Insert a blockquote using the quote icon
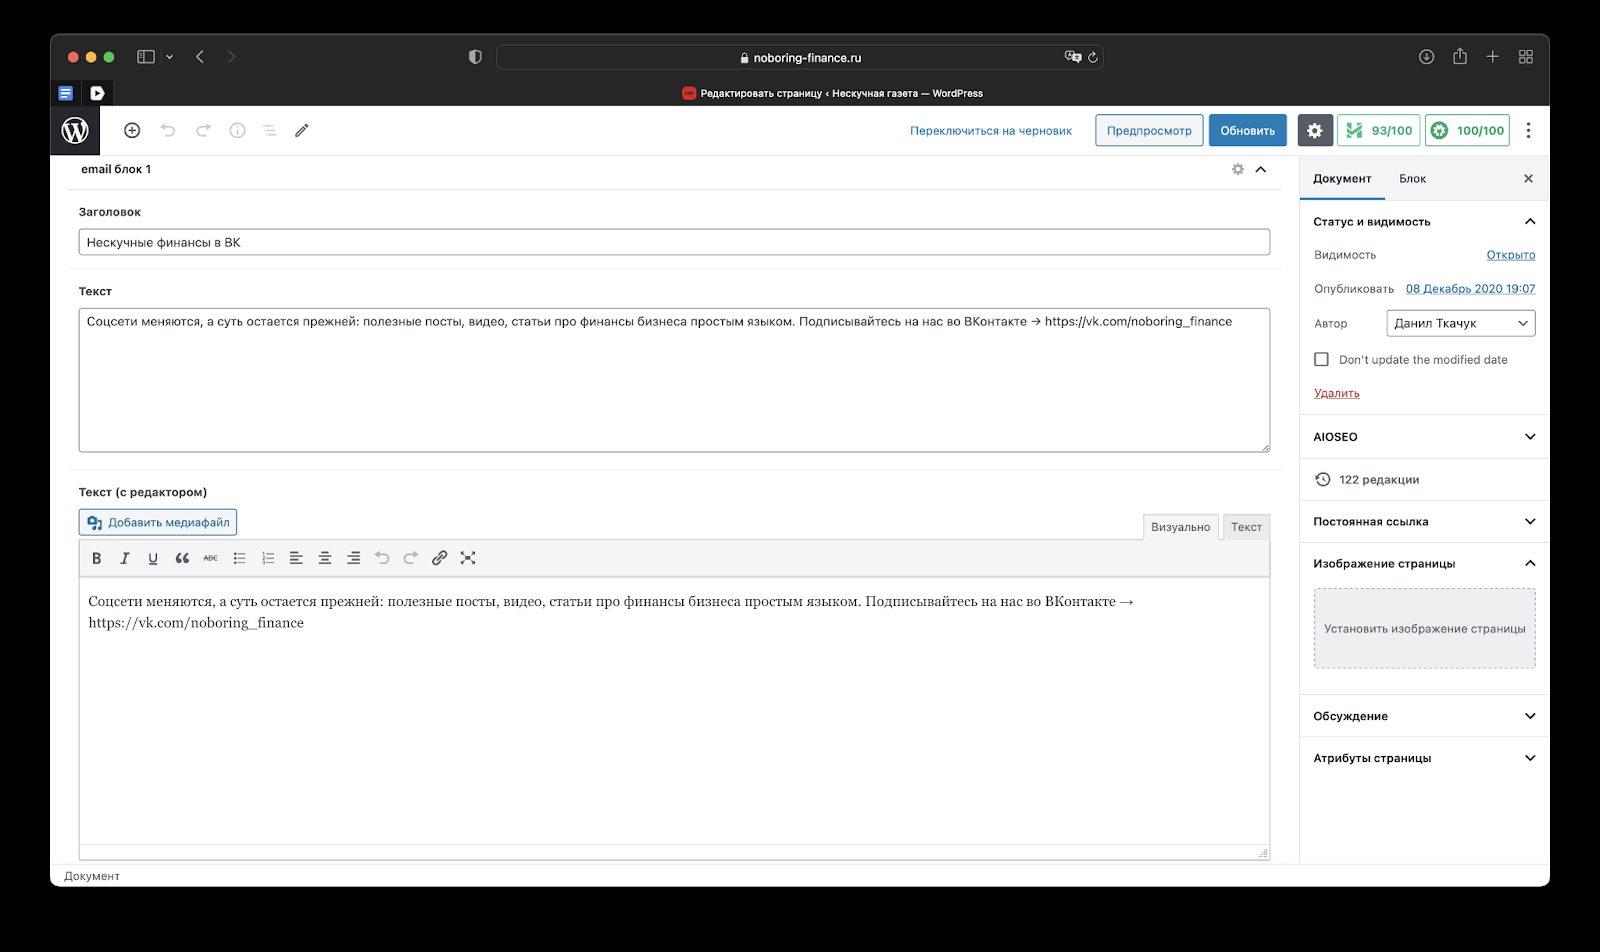This screenshot has width=1600, height=952. pyautogui.click(x=182, y=558)
